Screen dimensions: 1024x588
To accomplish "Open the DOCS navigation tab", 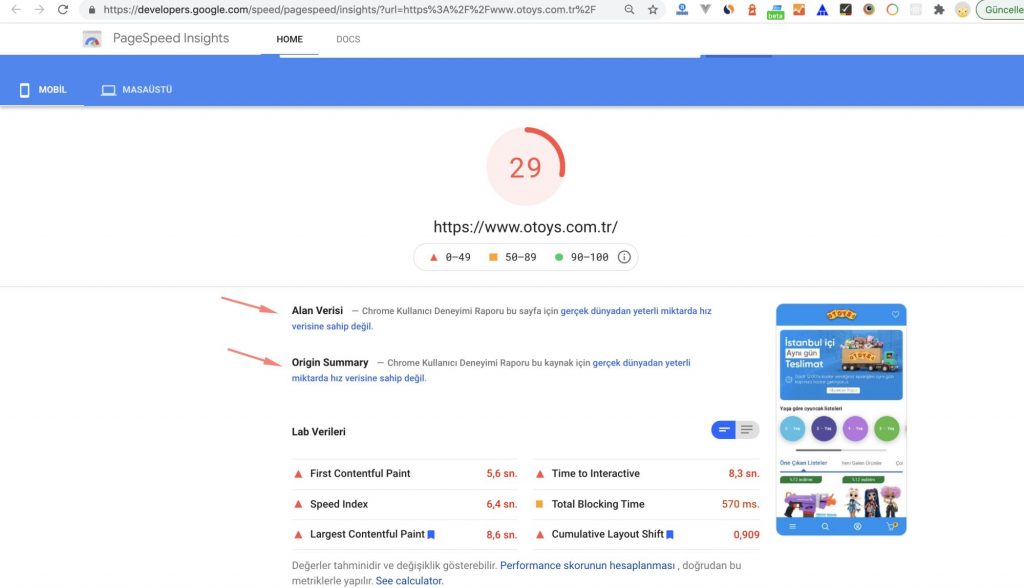I will click(x=348, y=39).
